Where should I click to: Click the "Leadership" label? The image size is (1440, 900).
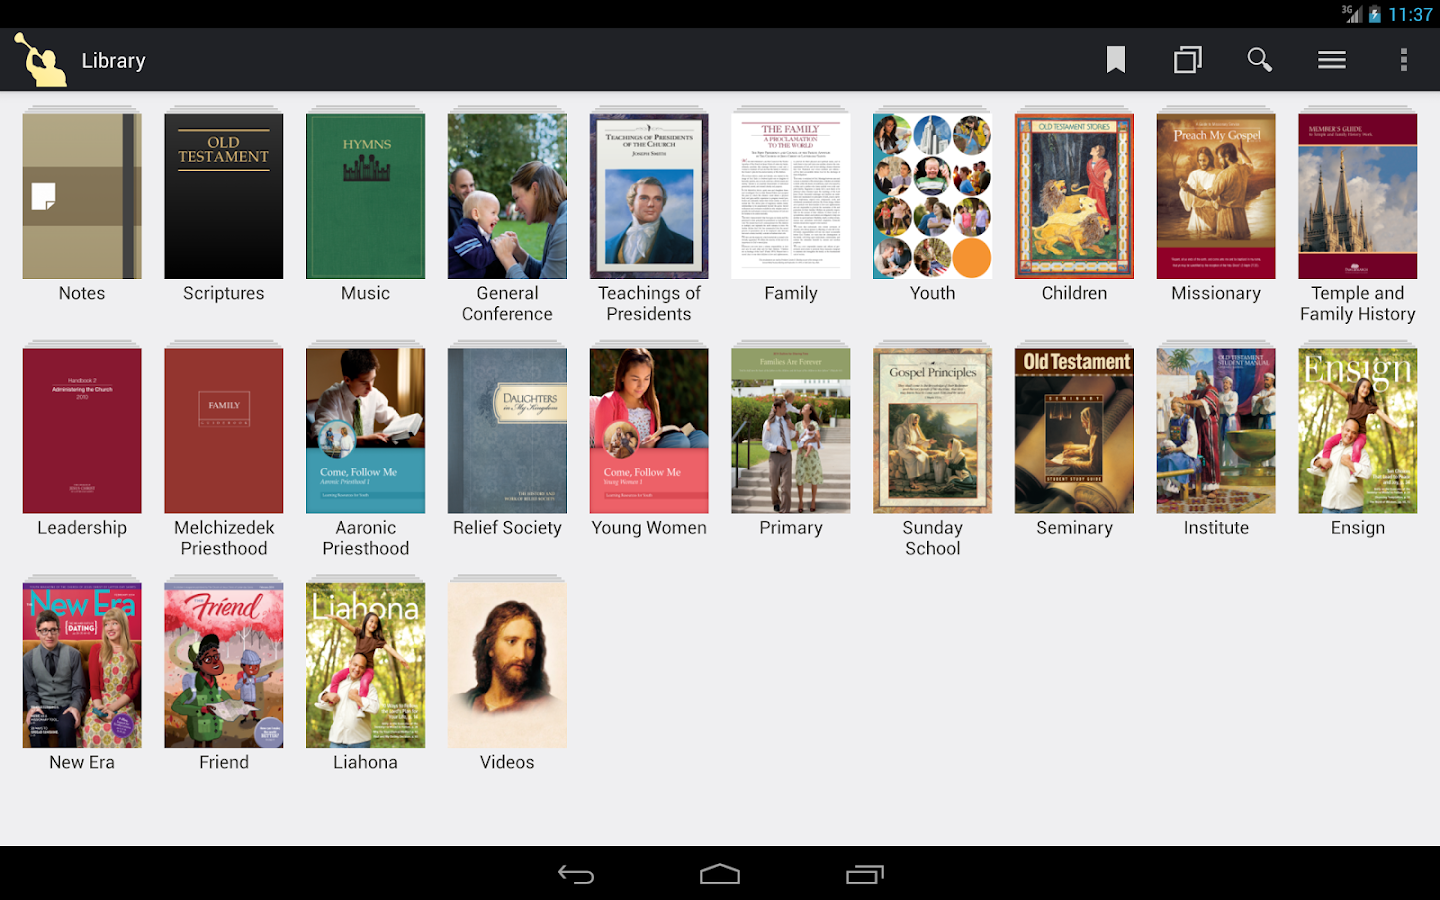tap(82, 528)
